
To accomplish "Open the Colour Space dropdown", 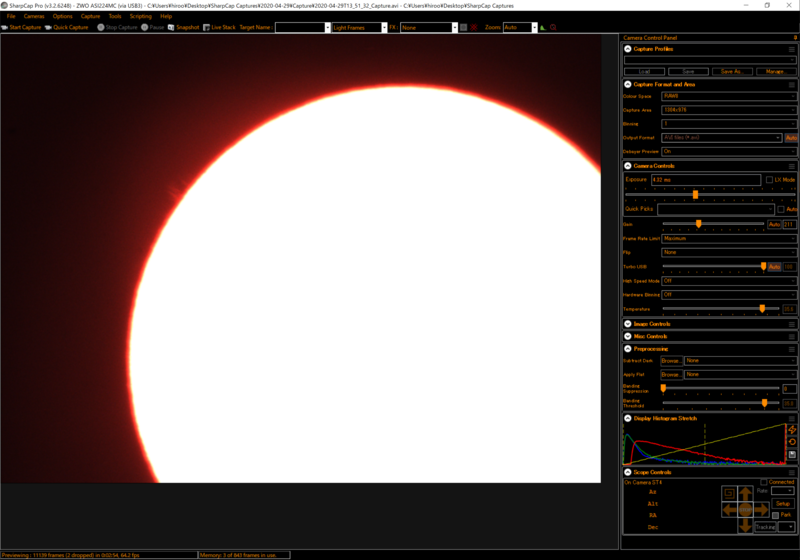I will pos(729,96).
